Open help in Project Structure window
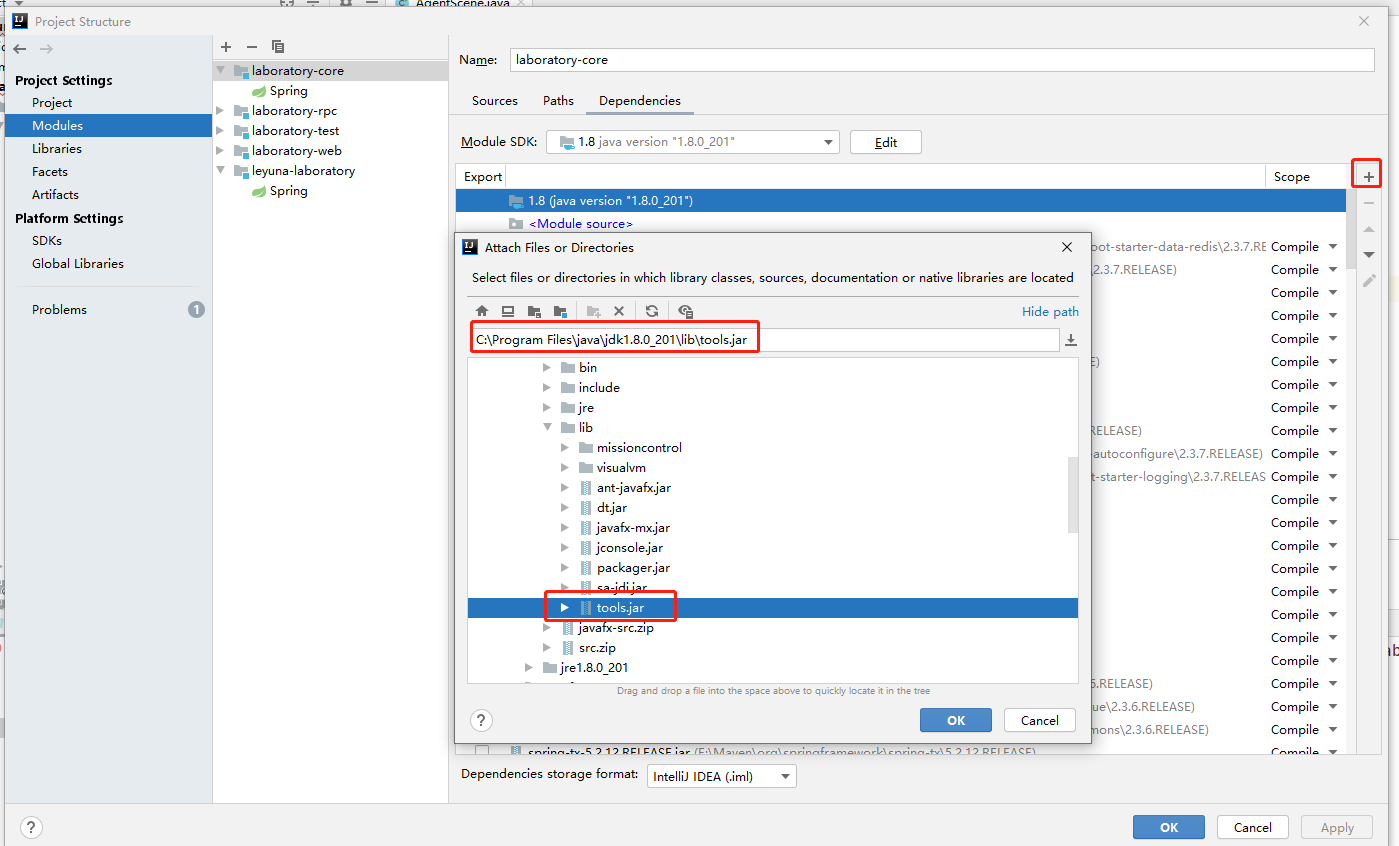The width and height of the screenshot is (1399, 846). click(x=31, y=827)
